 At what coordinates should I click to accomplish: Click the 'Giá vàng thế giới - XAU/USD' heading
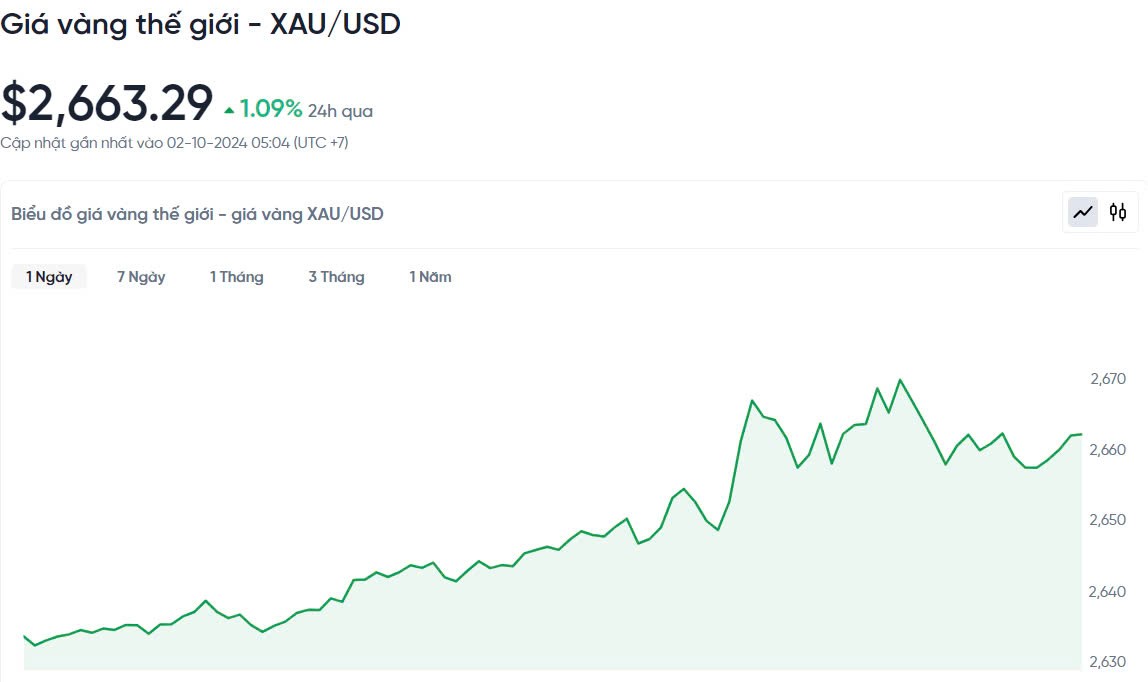coord(200,24)
